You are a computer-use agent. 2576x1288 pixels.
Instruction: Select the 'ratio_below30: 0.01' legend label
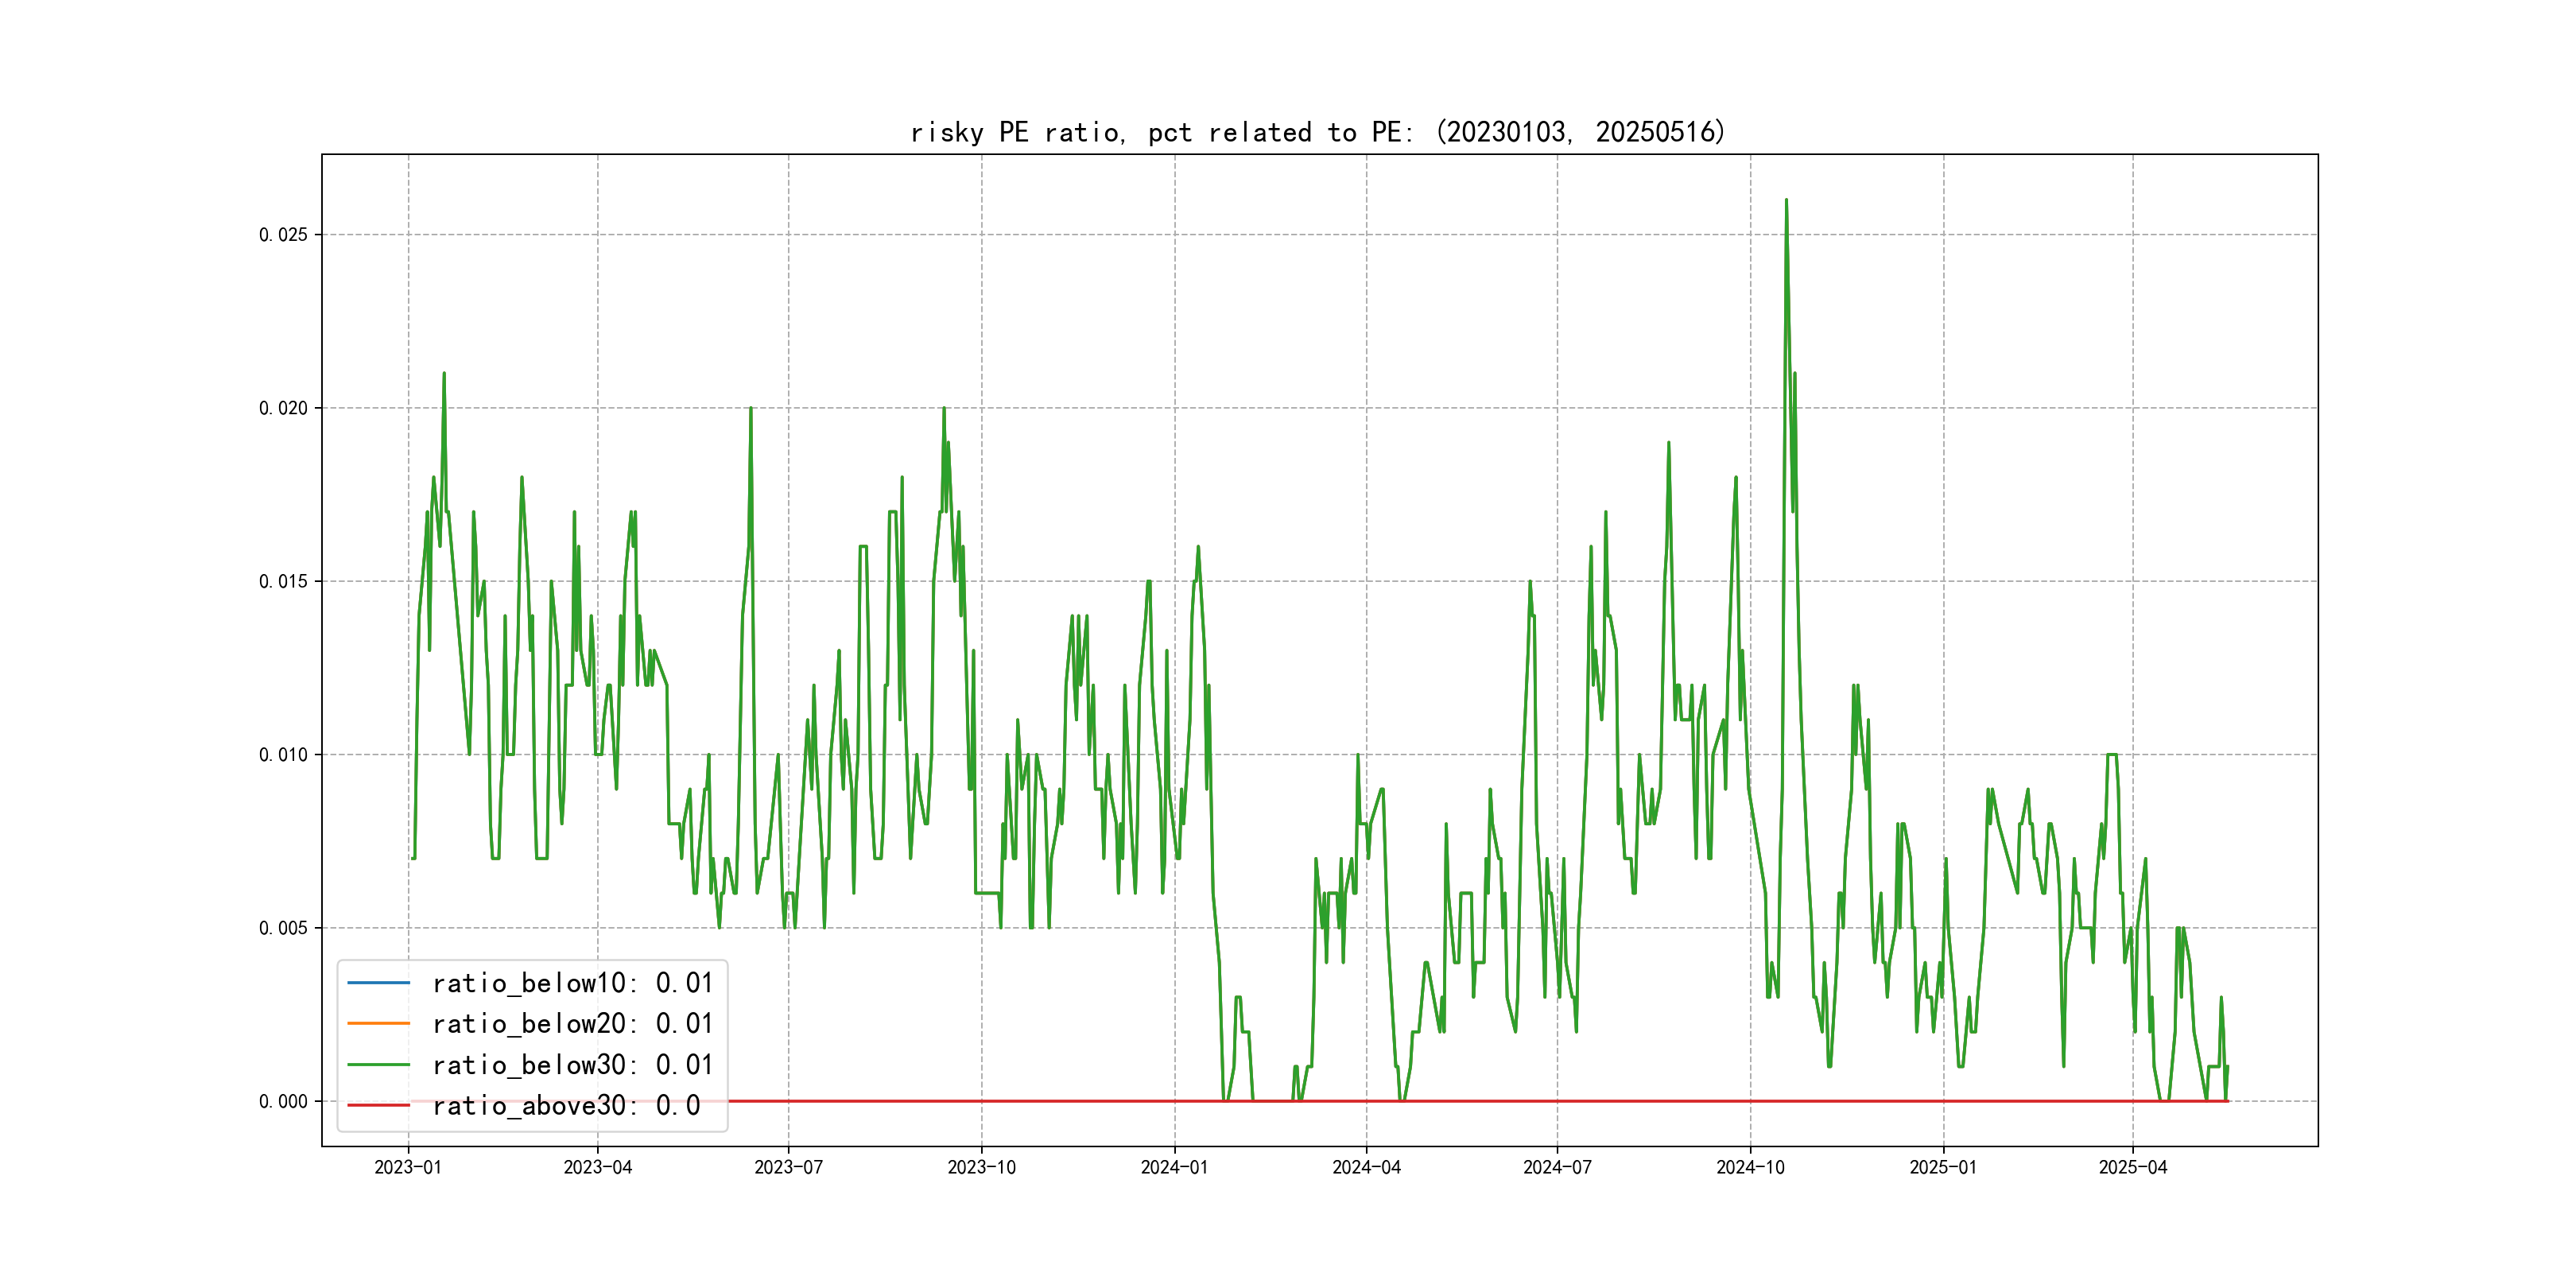click(572, 1064)
